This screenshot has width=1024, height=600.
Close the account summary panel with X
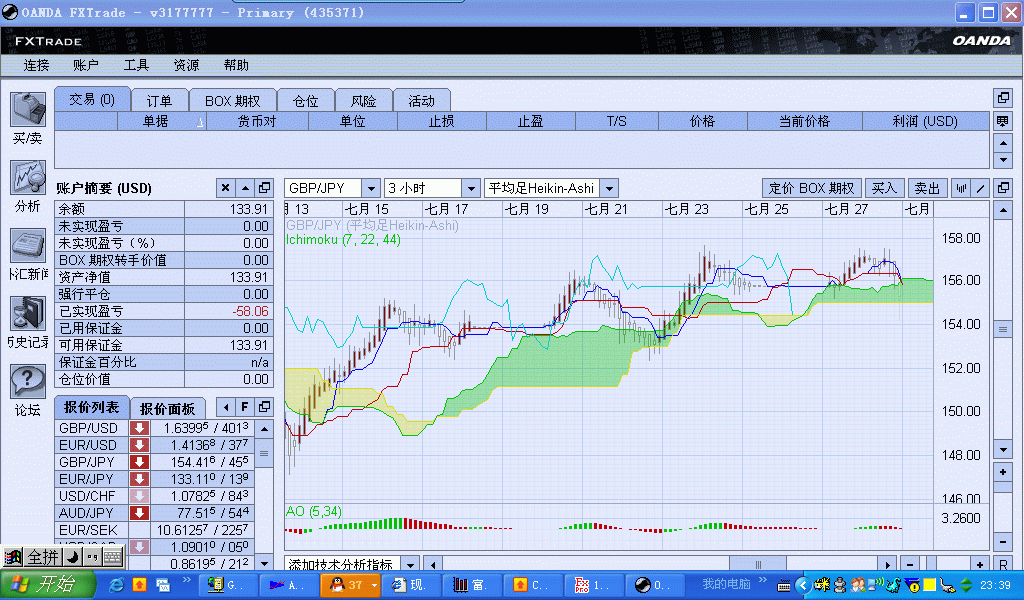[x=226, y=188]
